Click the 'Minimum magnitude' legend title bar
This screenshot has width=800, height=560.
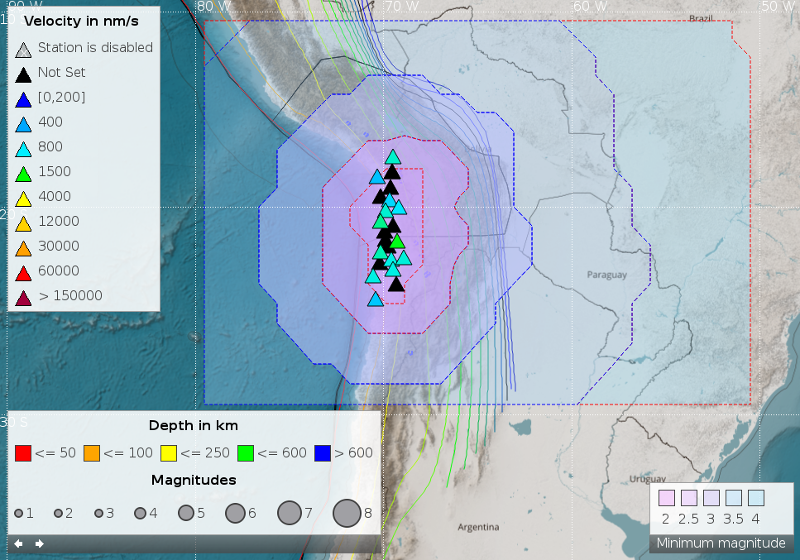coord(720,543)
